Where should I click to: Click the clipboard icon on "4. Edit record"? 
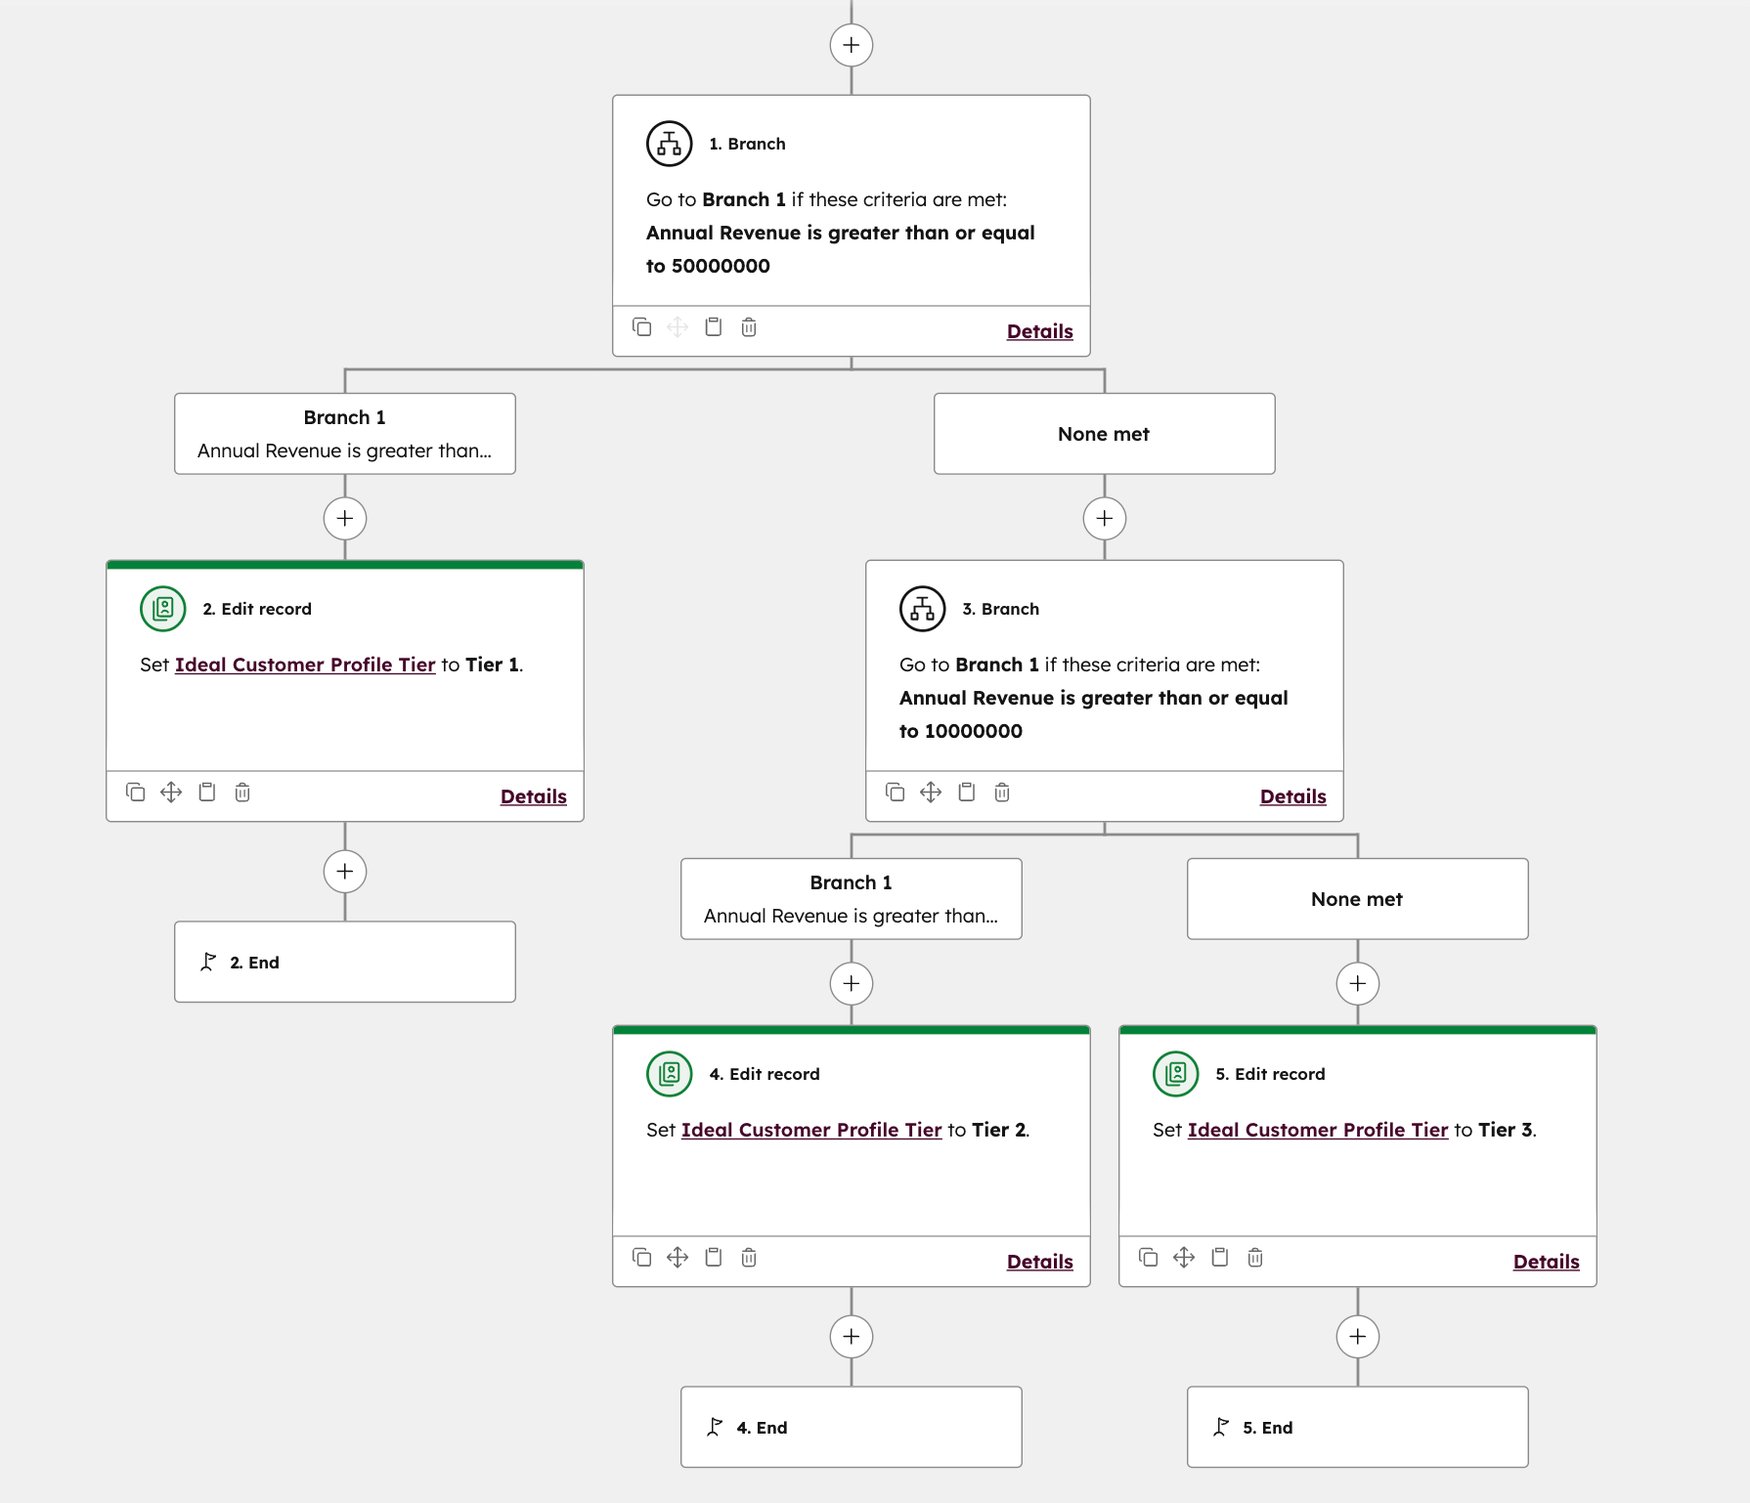tap(713, 1258)
